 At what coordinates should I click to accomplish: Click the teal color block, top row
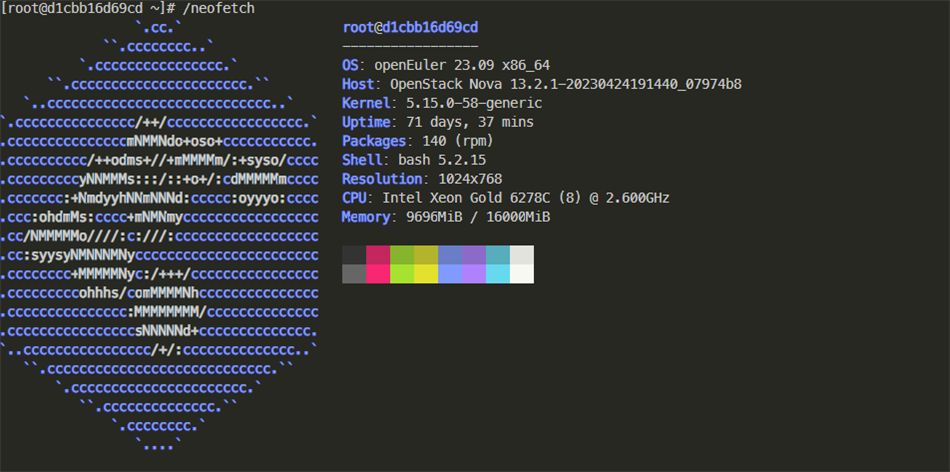[x=497, y=254]
